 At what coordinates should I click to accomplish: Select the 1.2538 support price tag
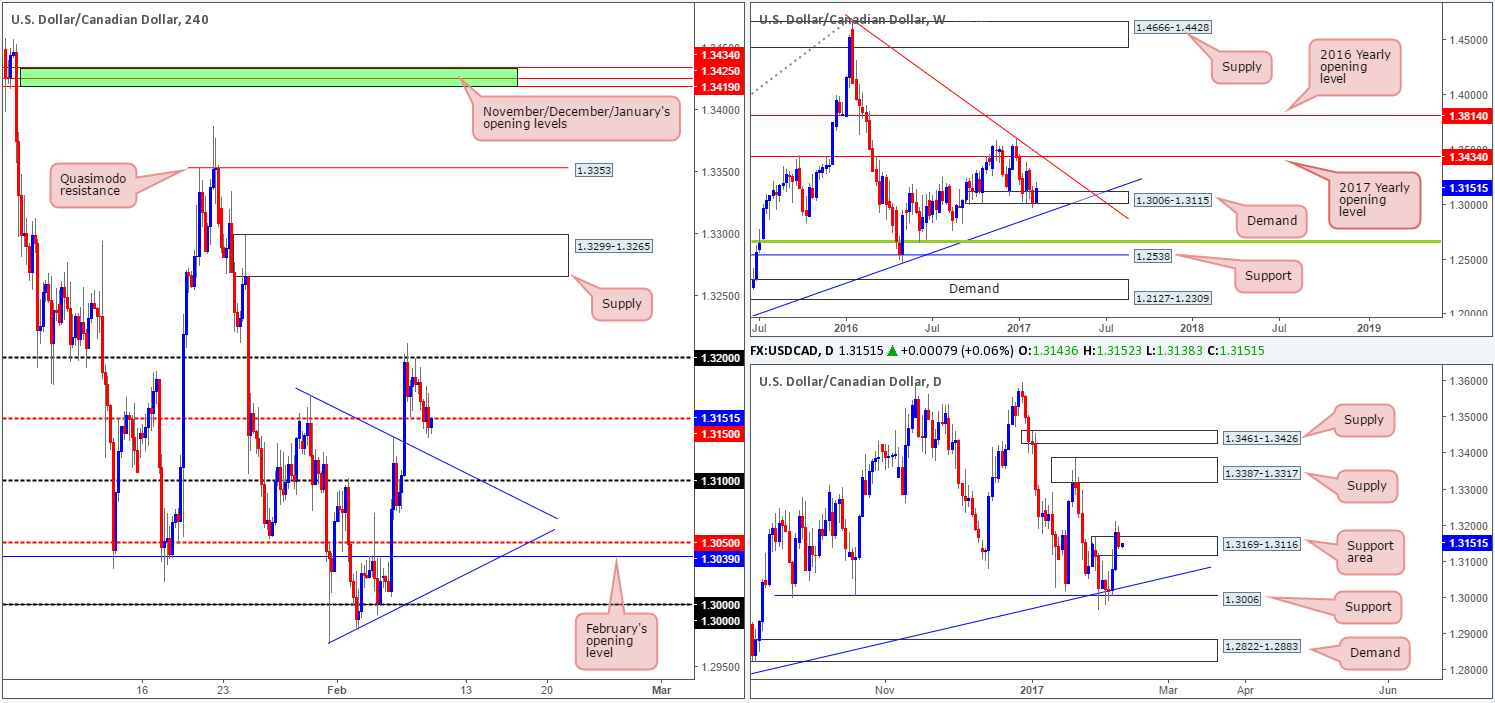pos(1154,255)
